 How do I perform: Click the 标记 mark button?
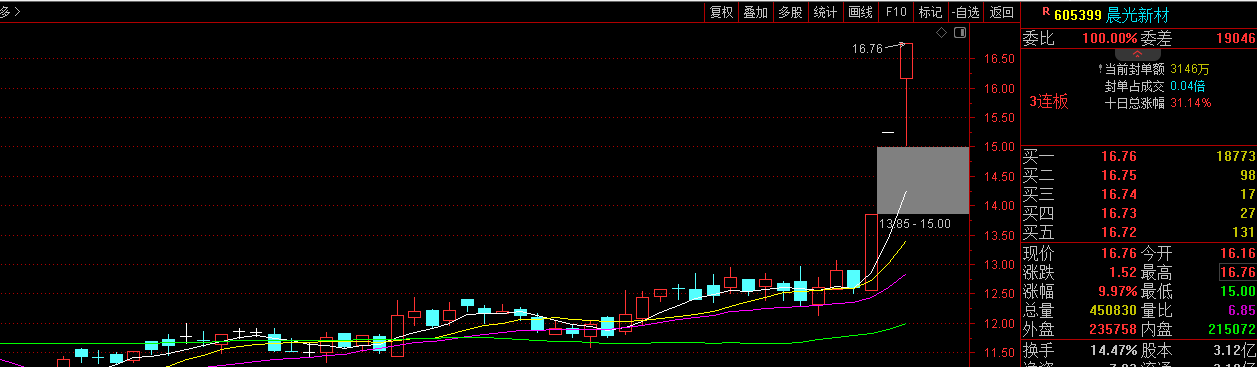(x=931, y=12)
